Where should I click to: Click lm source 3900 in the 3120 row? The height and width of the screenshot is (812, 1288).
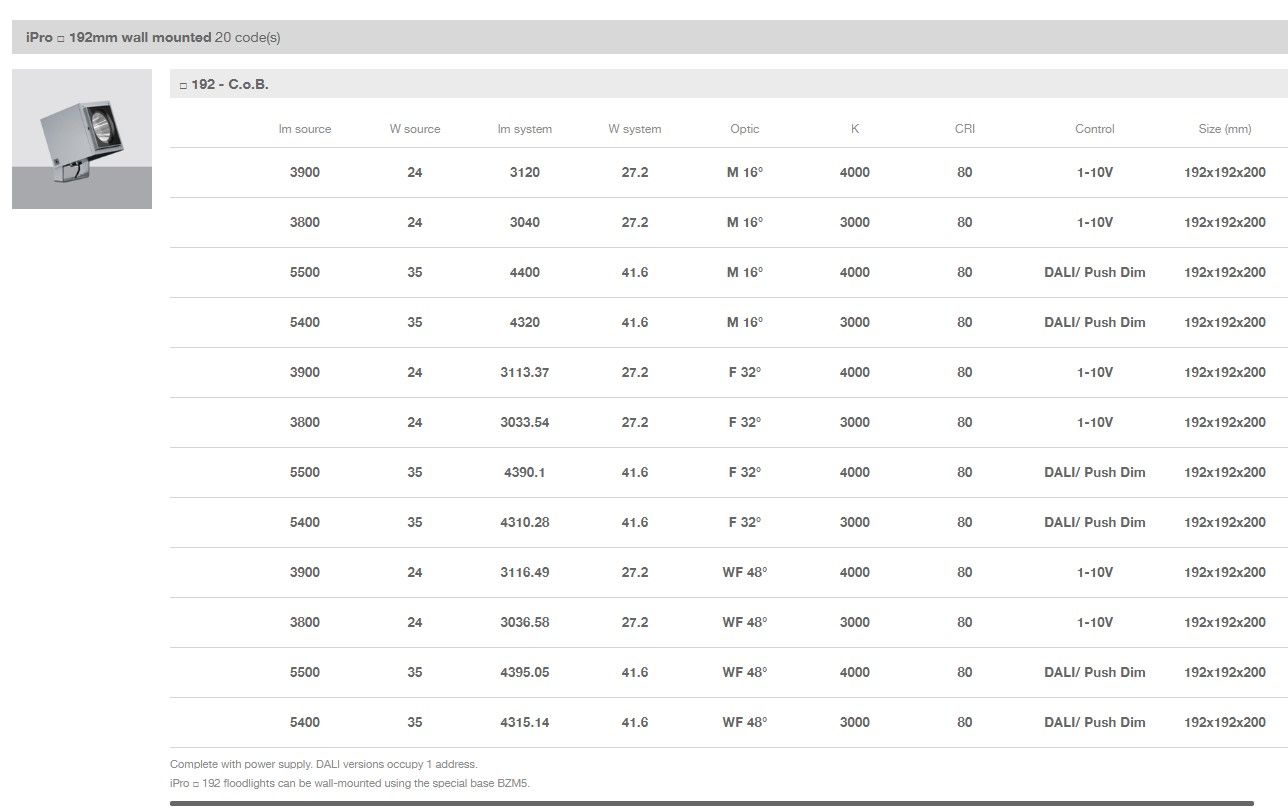(305, 172)
